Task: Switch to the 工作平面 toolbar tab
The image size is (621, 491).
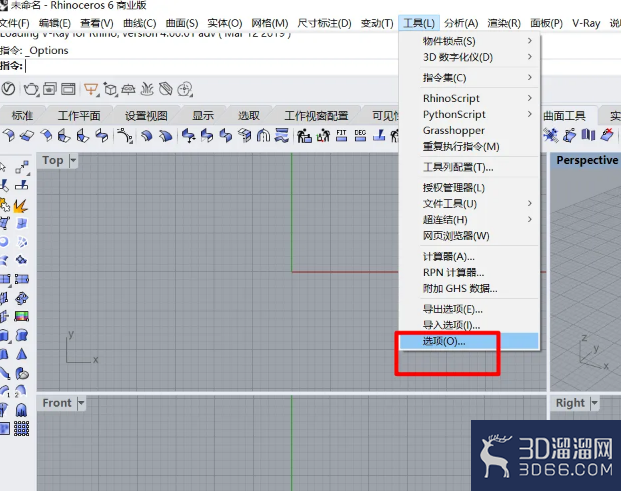Action: point(79,116)
